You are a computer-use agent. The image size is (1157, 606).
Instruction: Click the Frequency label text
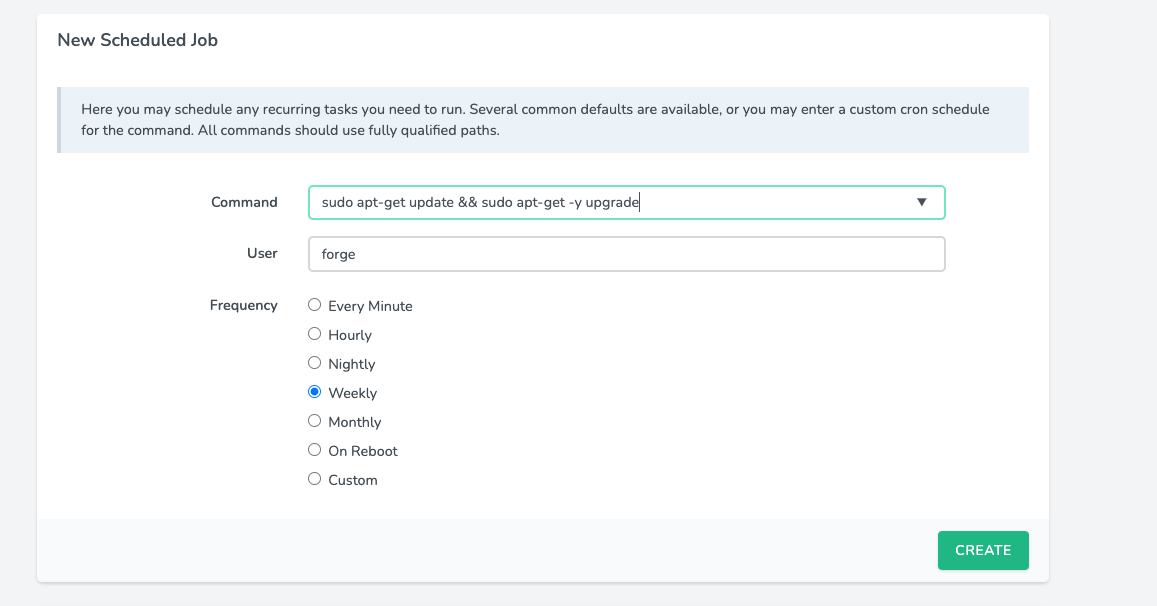[243, 305]
